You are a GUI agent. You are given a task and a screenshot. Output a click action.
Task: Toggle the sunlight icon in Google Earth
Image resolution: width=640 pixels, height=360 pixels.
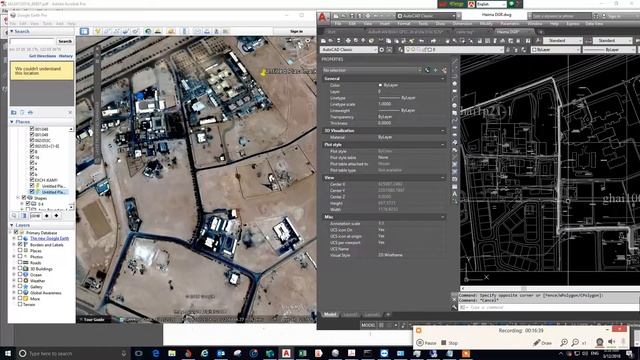pos(158,31)
